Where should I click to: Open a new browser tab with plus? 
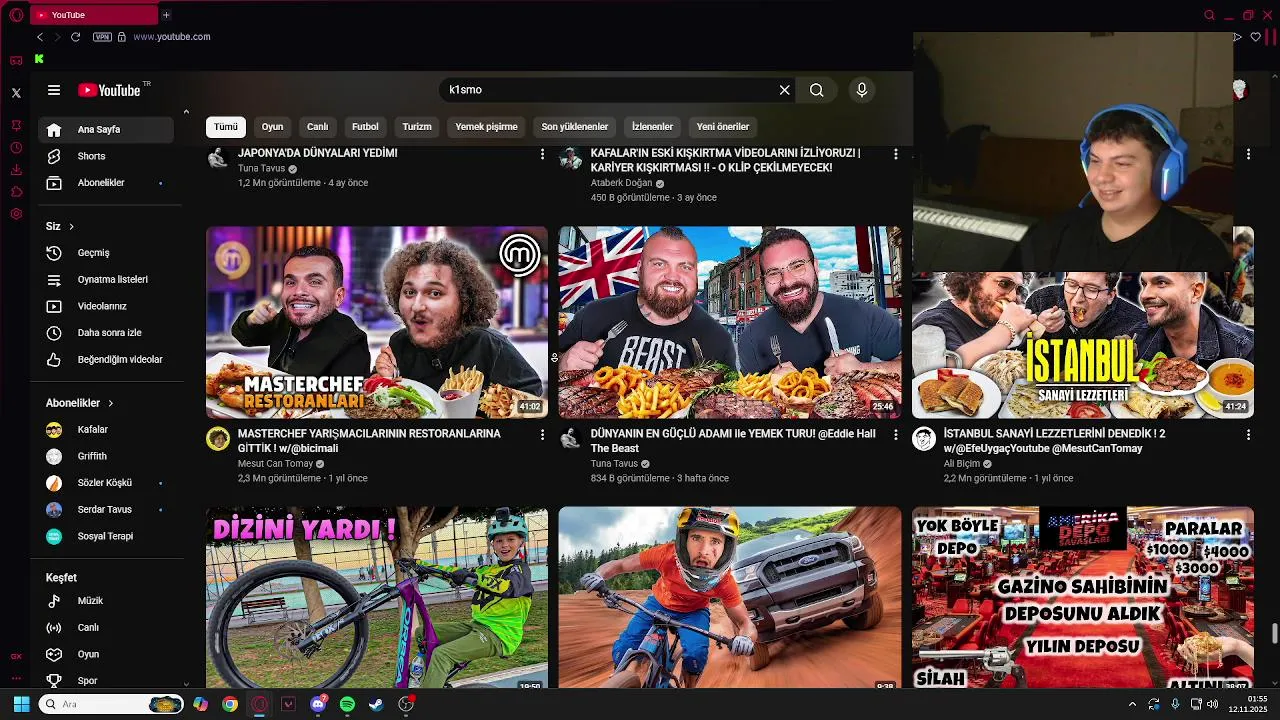[x=166, y=15]
